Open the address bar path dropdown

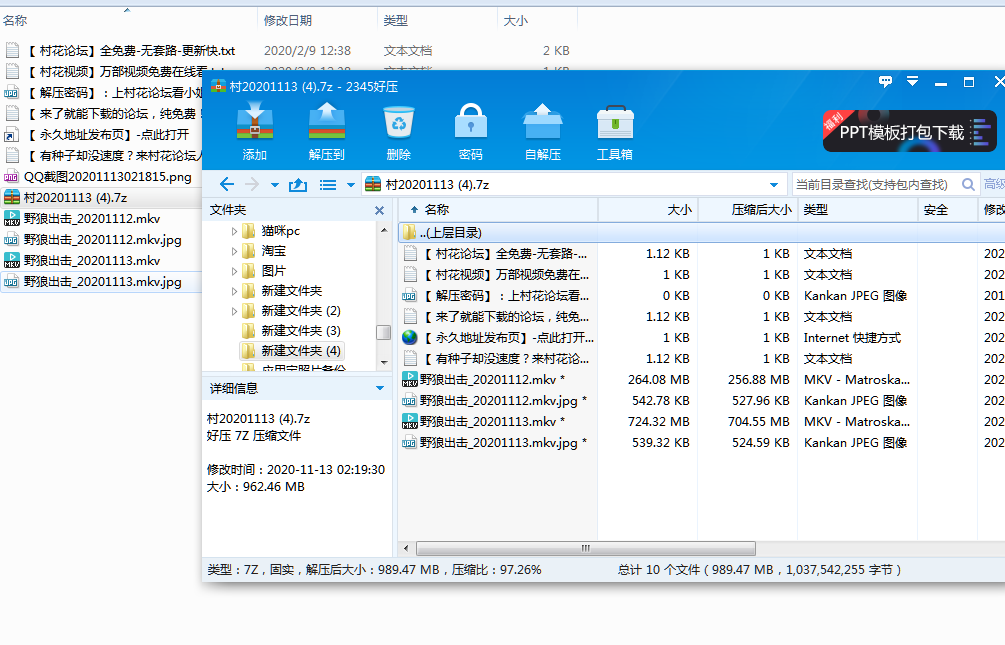(x=773, y=185)
